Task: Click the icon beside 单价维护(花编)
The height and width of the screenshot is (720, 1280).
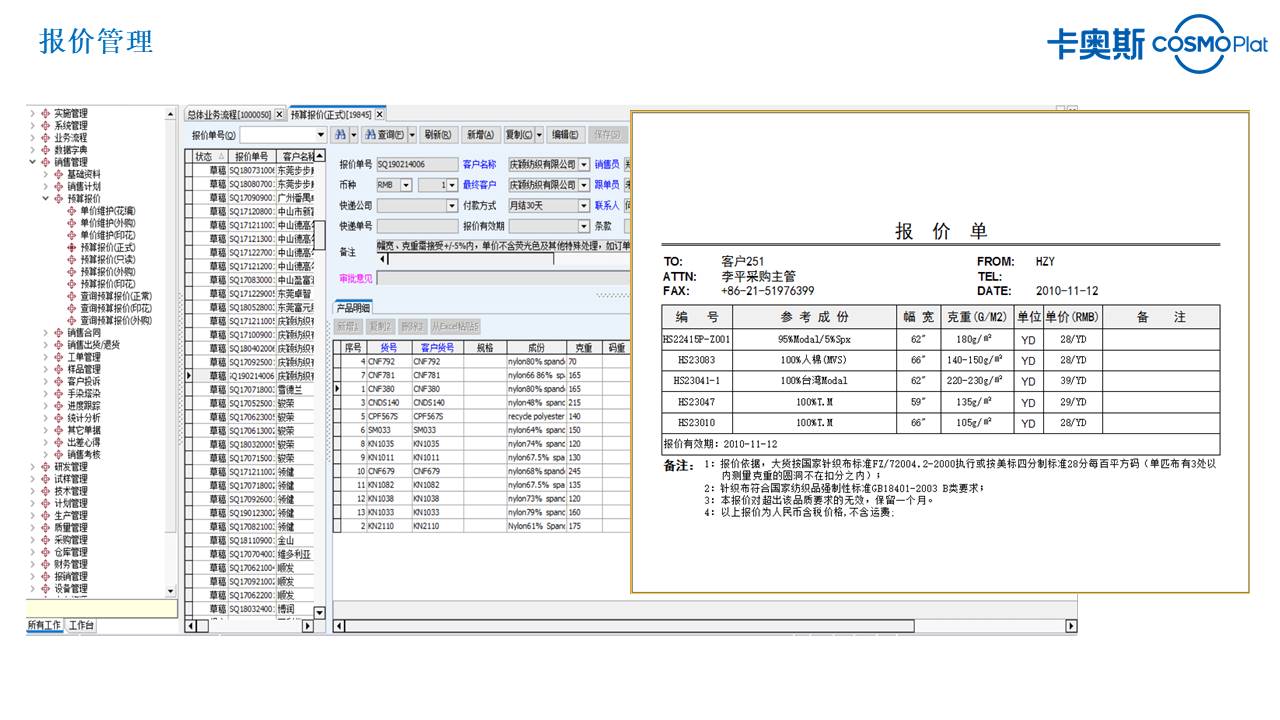Action: click(72, 211)
